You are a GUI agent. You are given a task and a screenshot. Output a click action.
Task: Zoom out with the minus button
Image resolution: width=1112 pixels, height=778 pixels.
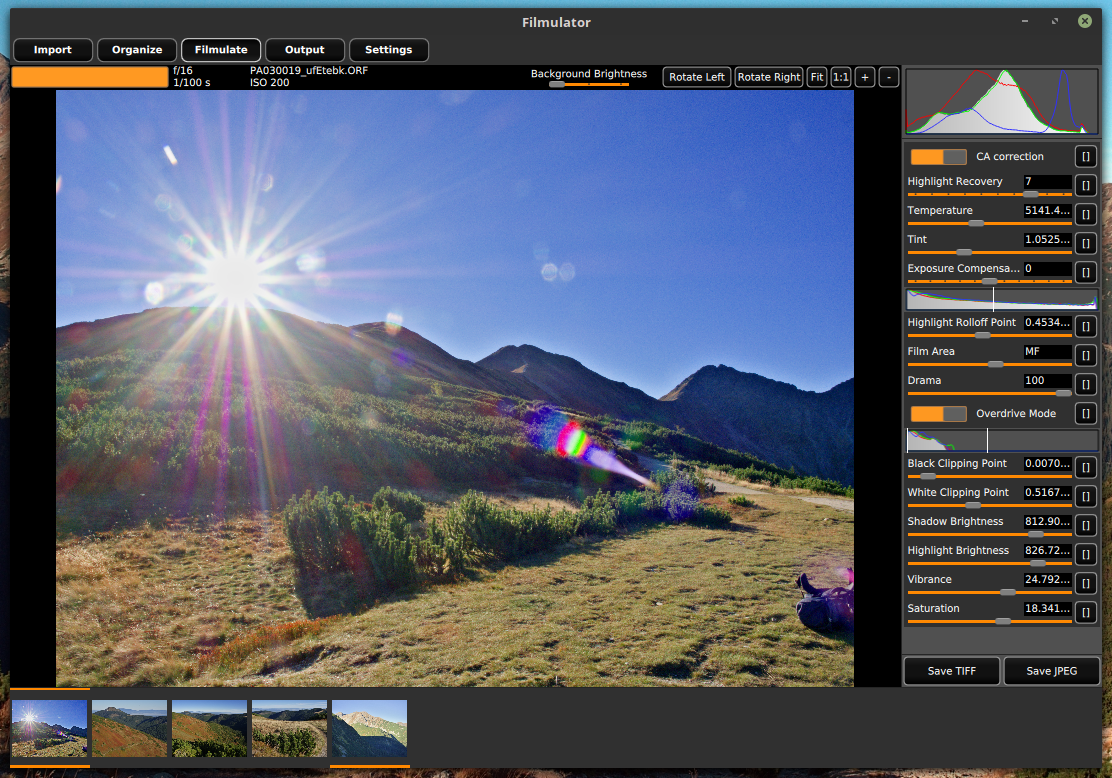889,77
